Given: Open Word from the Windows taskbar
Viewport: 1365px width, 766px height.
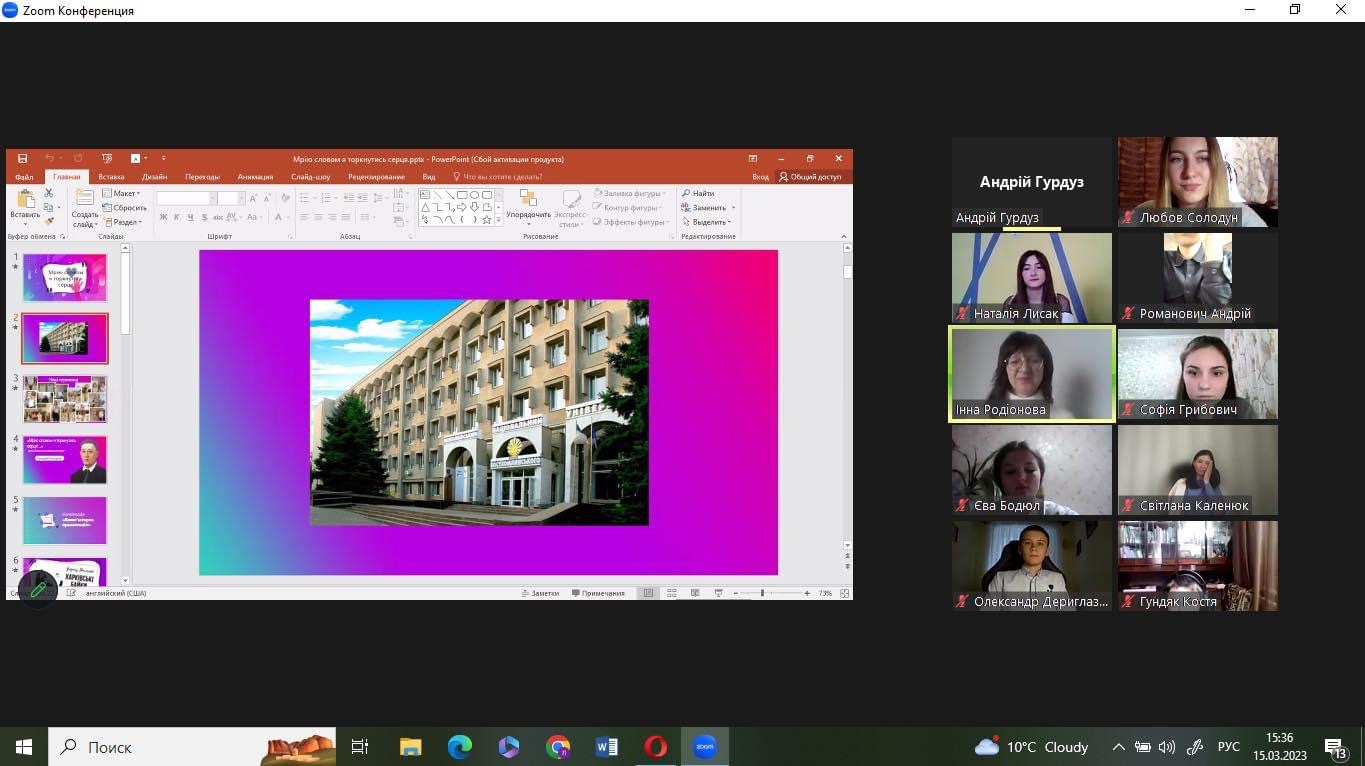Looking at the screenshot, I should 606,747.
